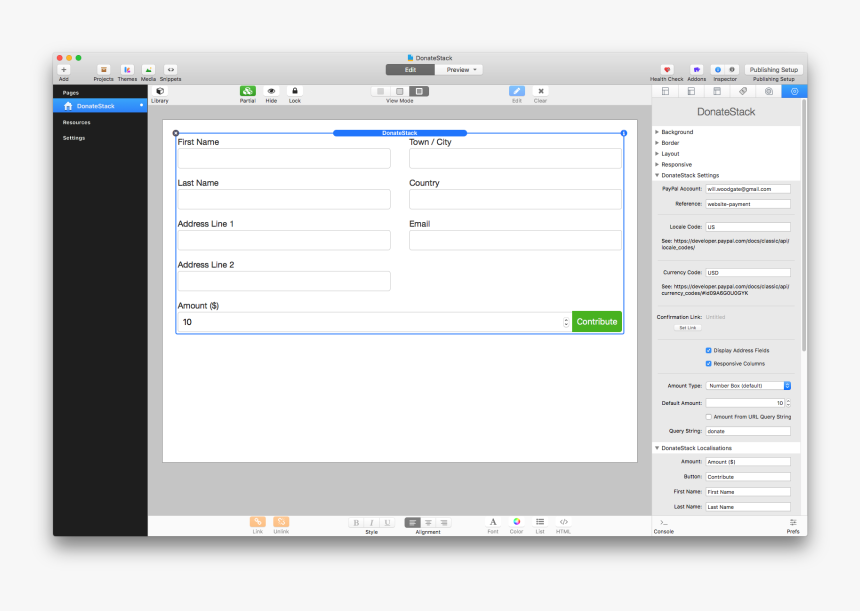Open the Snippets panel
Viewport: 860px width, 611px height.
(x=170, y=70)
